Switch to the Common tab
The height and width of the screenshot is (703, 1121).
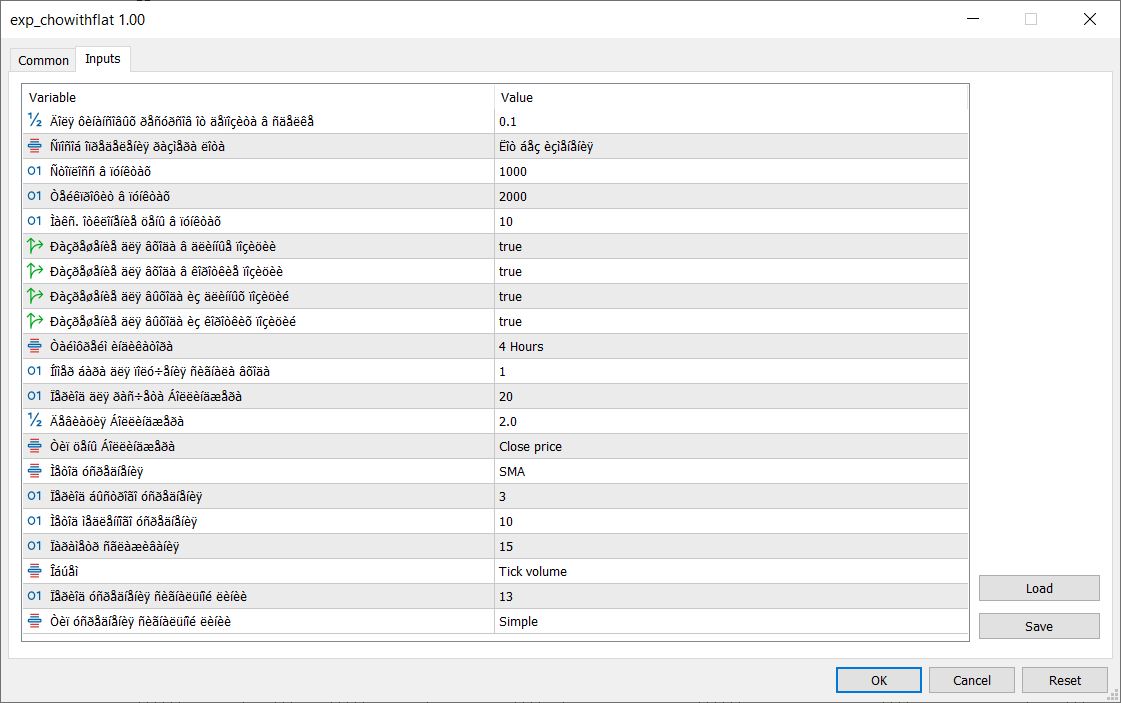[x=44, y=60]
